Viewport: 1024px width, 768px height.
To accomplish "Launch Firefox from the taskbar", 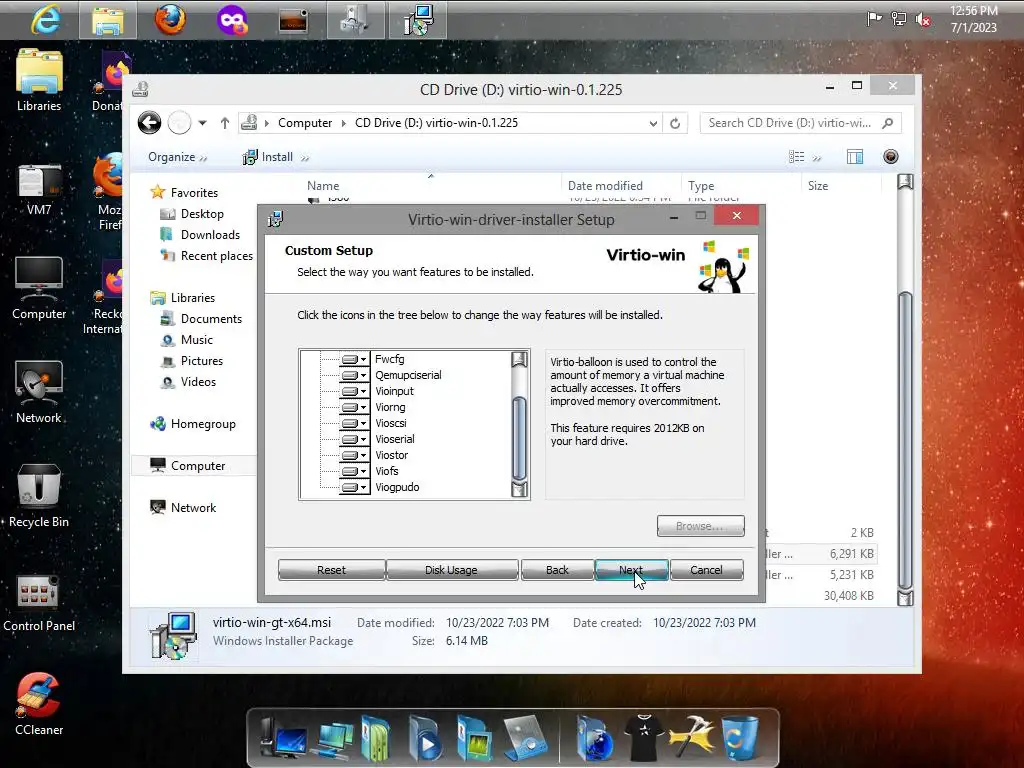I will pos(170,20).
